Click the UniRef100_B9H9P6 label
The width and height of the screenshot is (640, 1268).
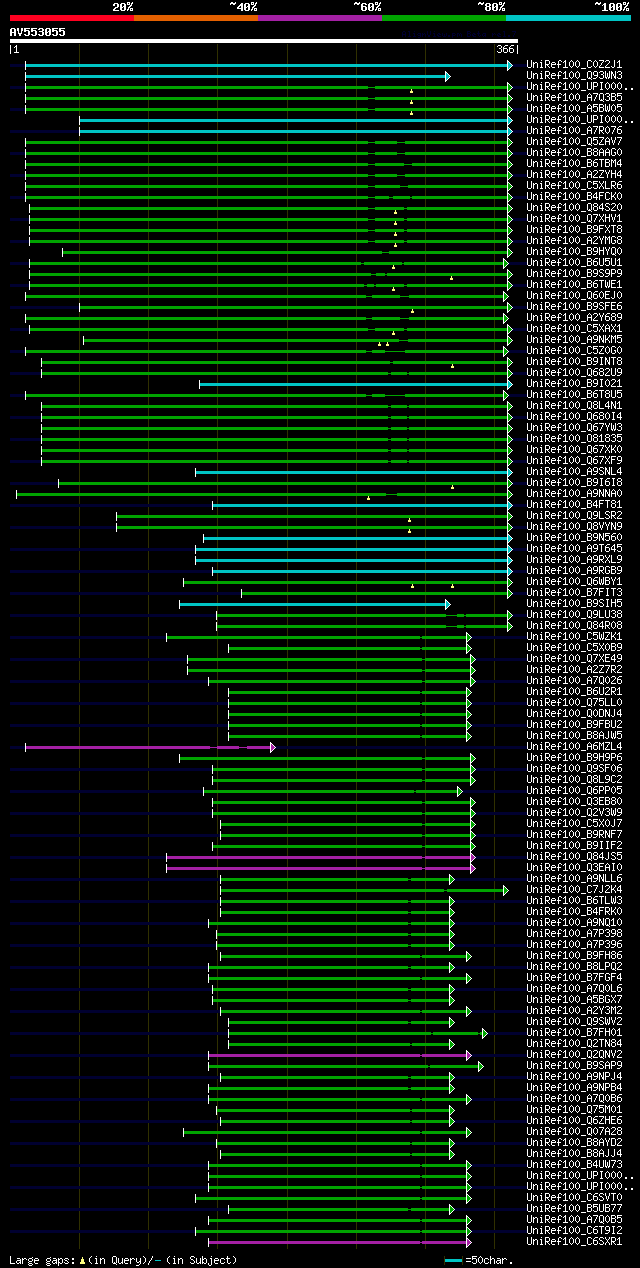[574, 758]
